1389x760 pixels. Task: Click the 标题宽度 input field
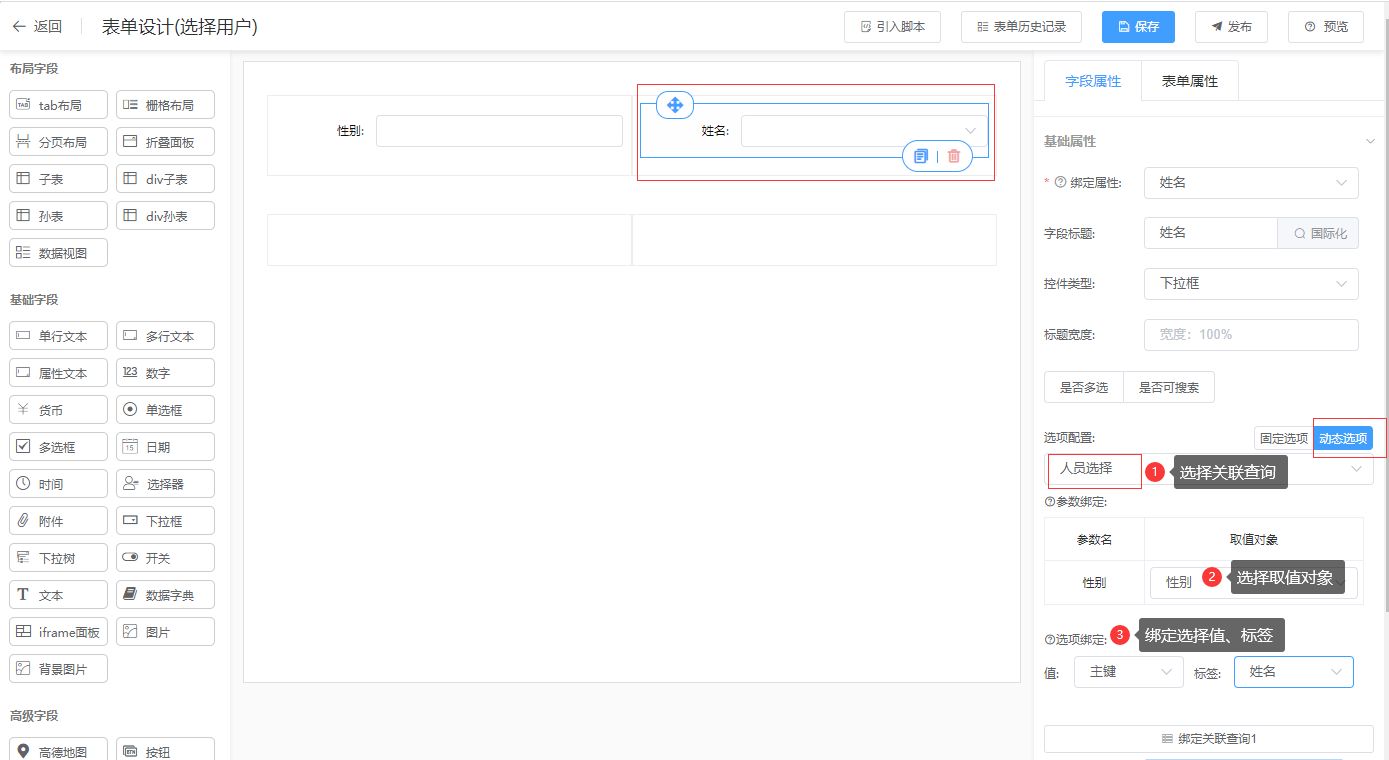(x=1251, y=335)
